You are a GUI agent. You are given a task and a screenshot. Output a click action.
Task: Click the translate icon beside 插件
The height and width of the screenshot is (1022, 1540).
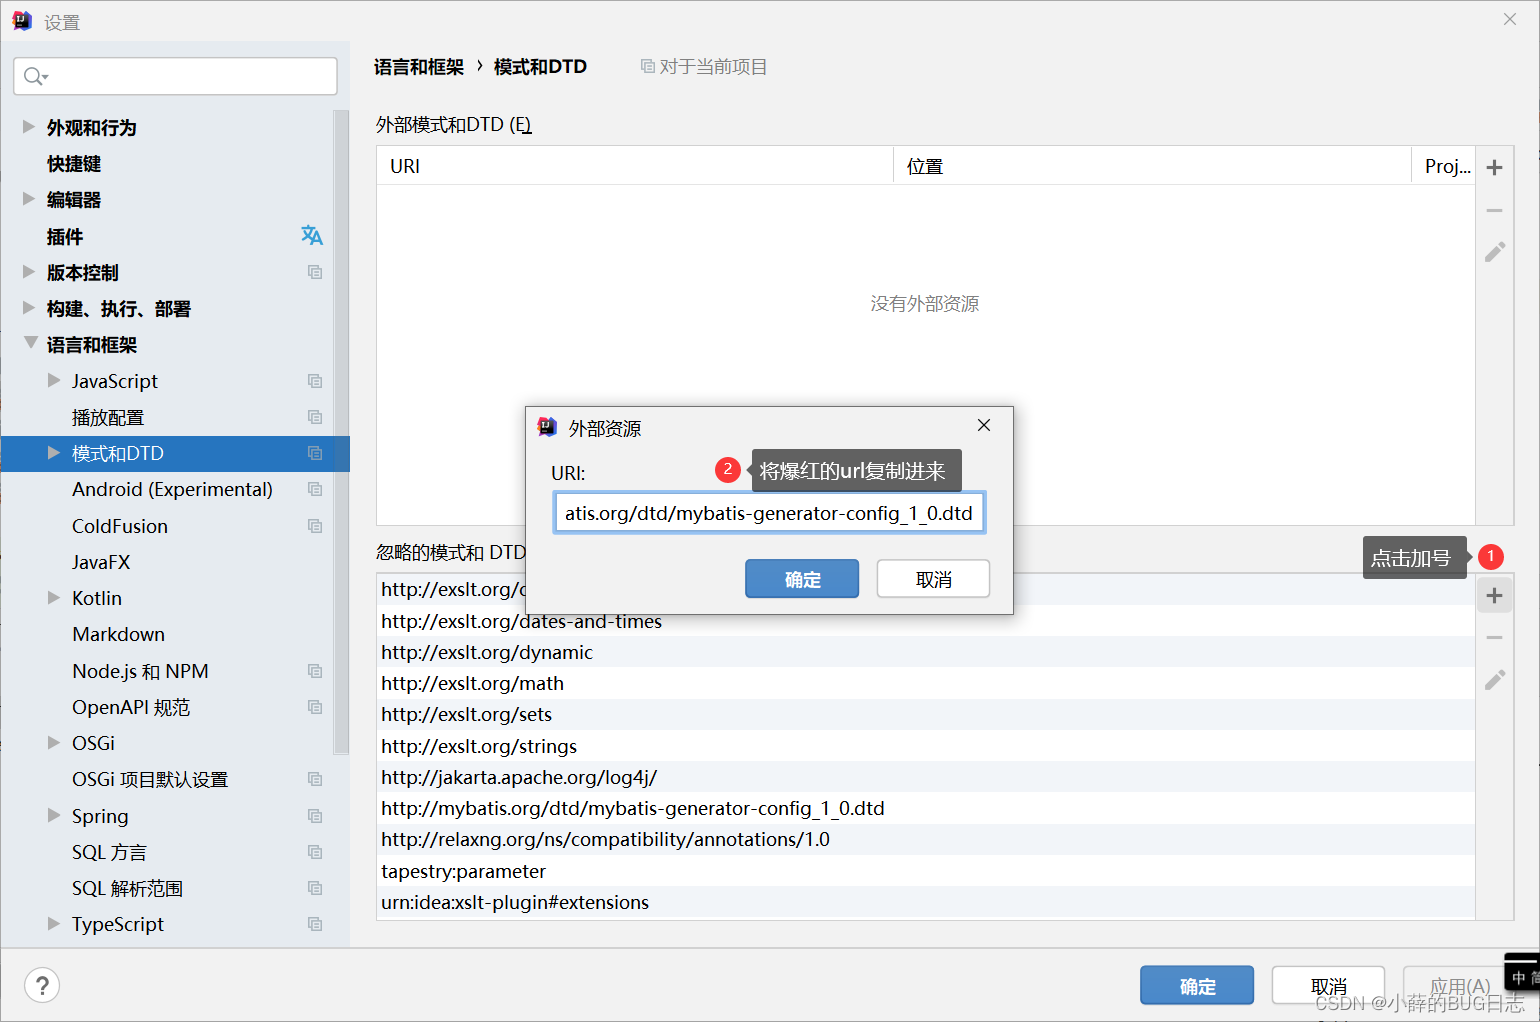[312, 235]
